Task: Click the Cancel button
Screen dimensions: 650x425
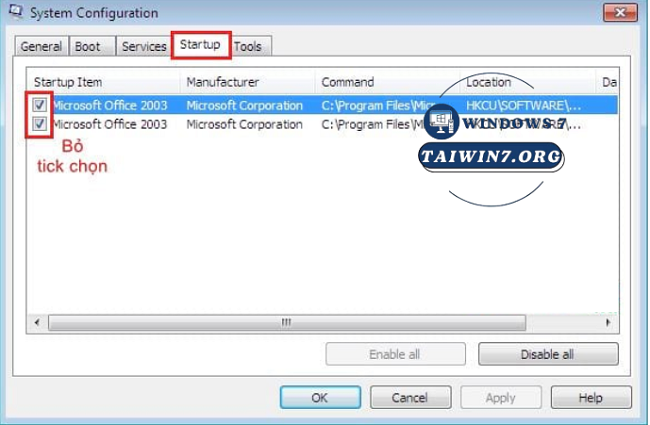Action: [410, 398]
